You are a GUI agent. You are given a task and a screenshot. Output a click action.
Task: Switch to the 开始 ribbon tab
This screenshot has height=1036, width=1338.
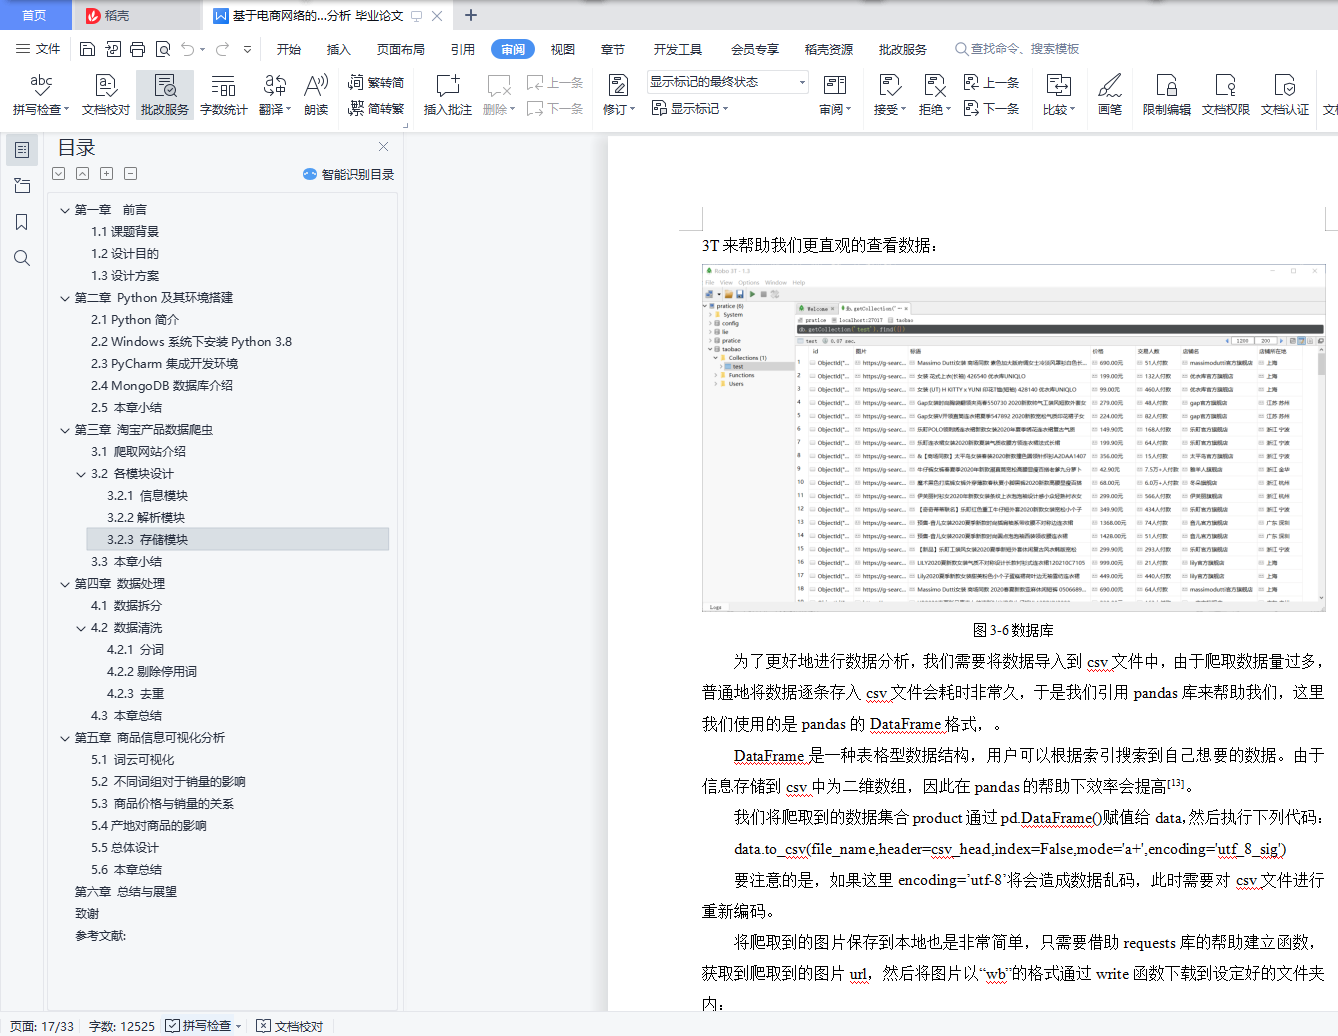tap(289, 49)
